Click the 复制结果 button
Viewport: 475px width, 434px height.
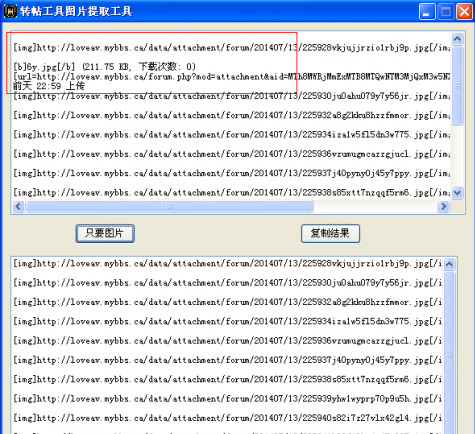(x=330, y=233)
